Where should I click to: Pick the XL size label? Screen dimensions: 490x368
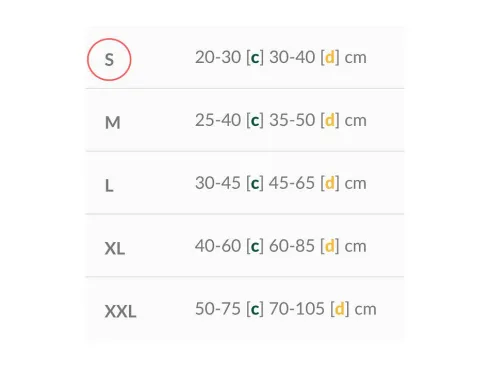click(115, 248)
